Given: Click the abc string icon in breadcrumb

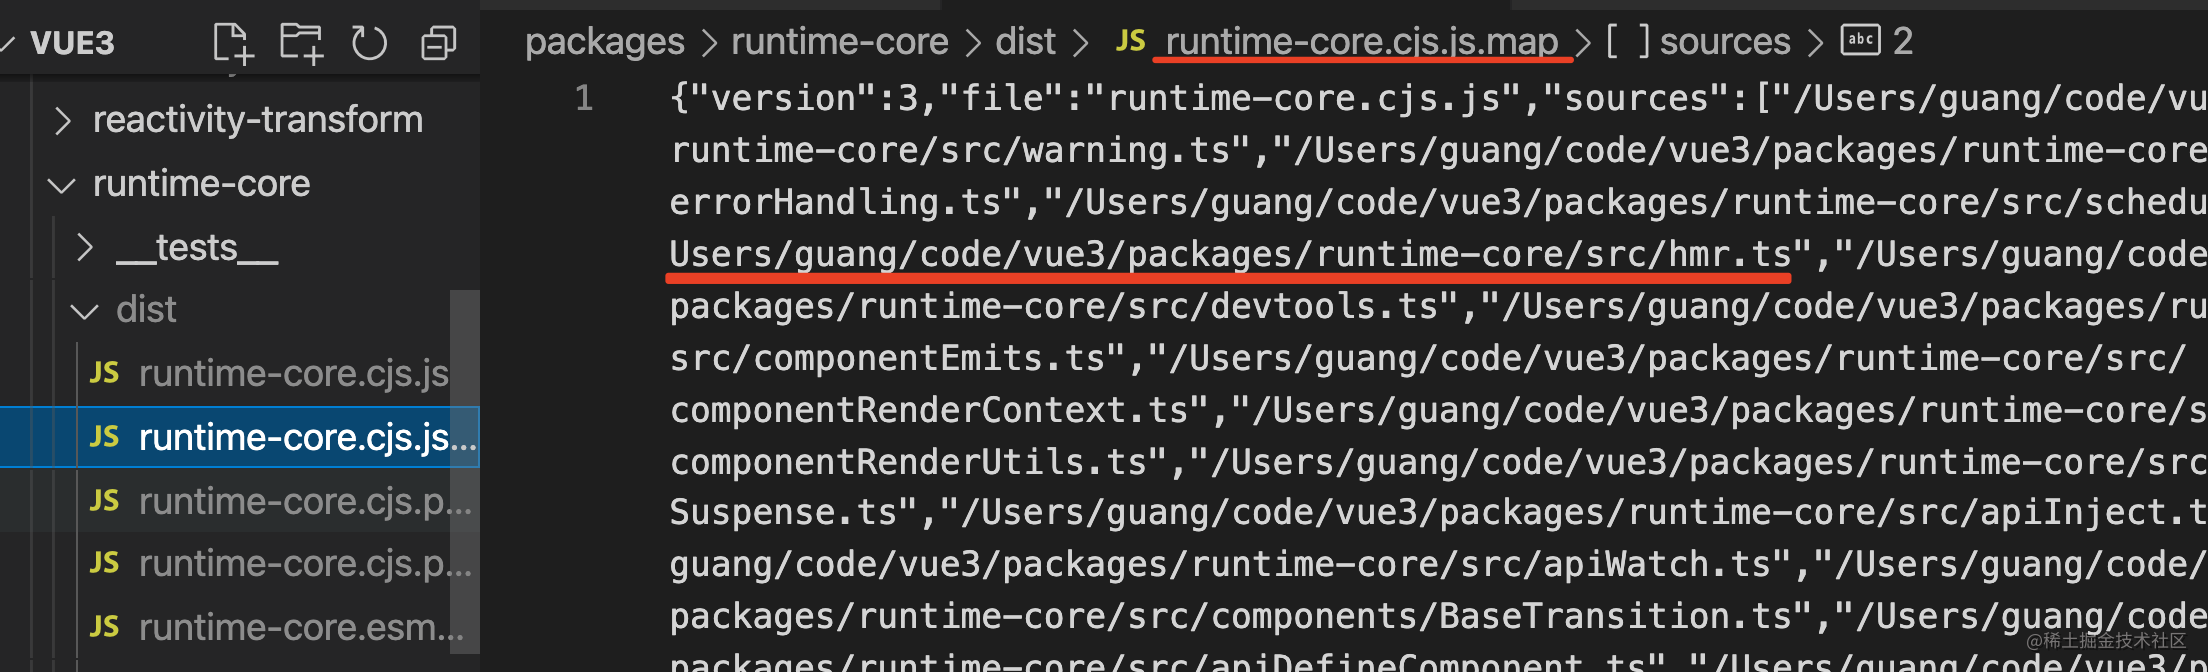Looking at the screenshot, I should (1860, 41).
